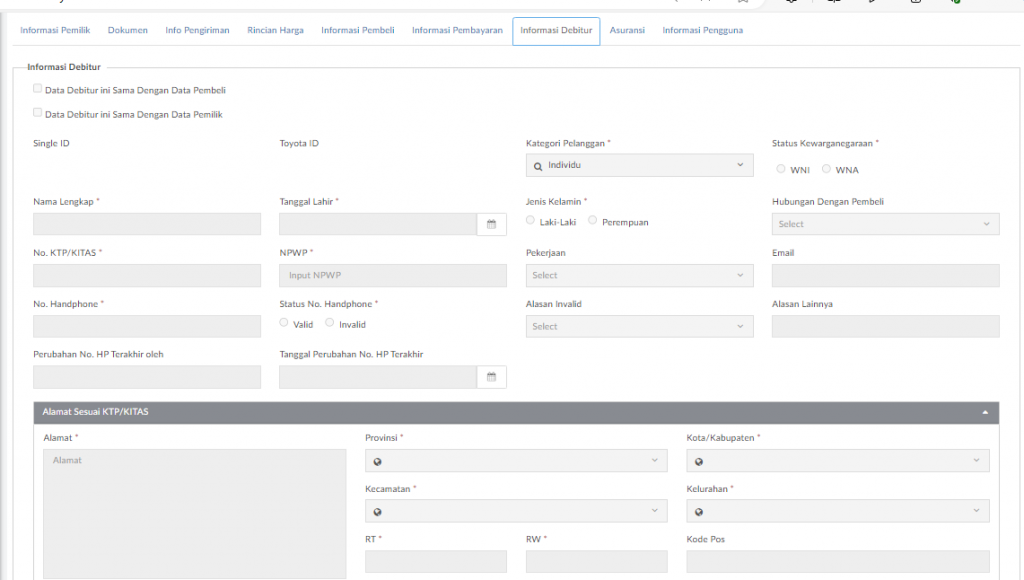Viewport: 1024px width, 580px height.
Task: Open Info Pengiriman tab
Action: 197,31
